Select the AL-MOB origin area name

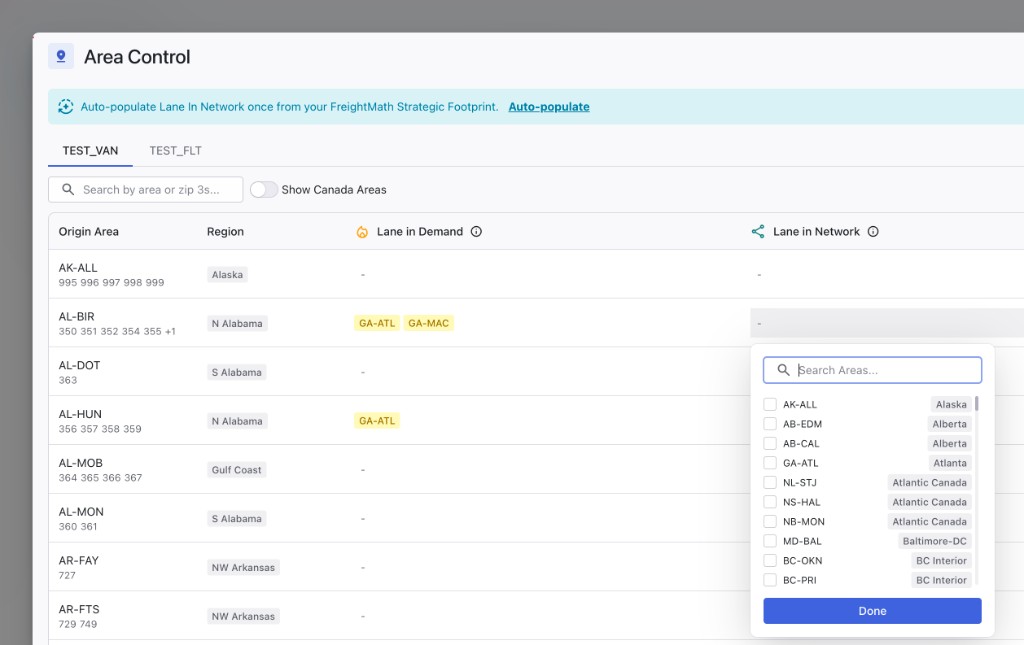pos(80,464)
